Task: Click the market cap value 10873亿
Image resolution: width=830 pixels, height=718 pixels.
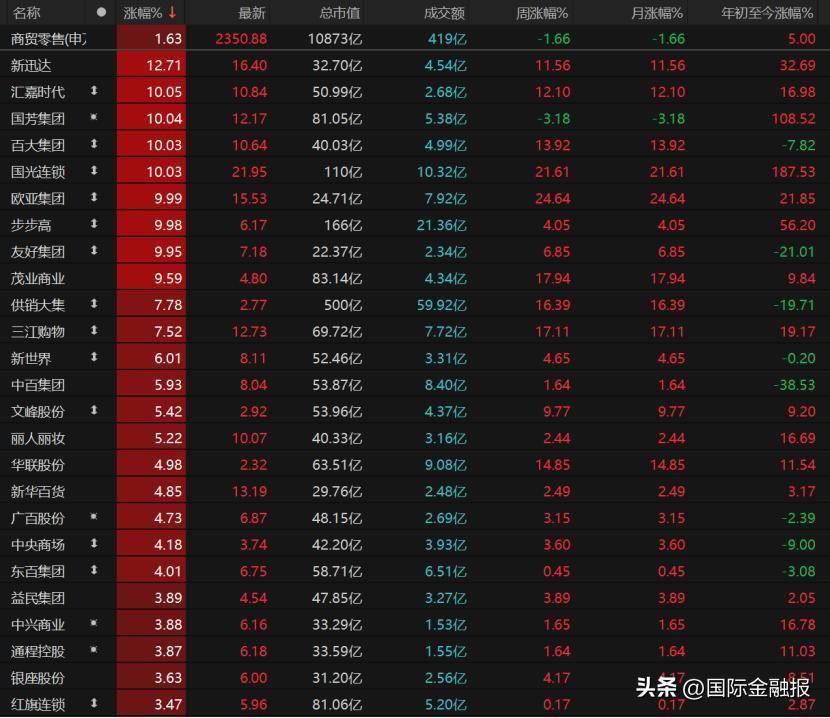Action: [335, 39]
